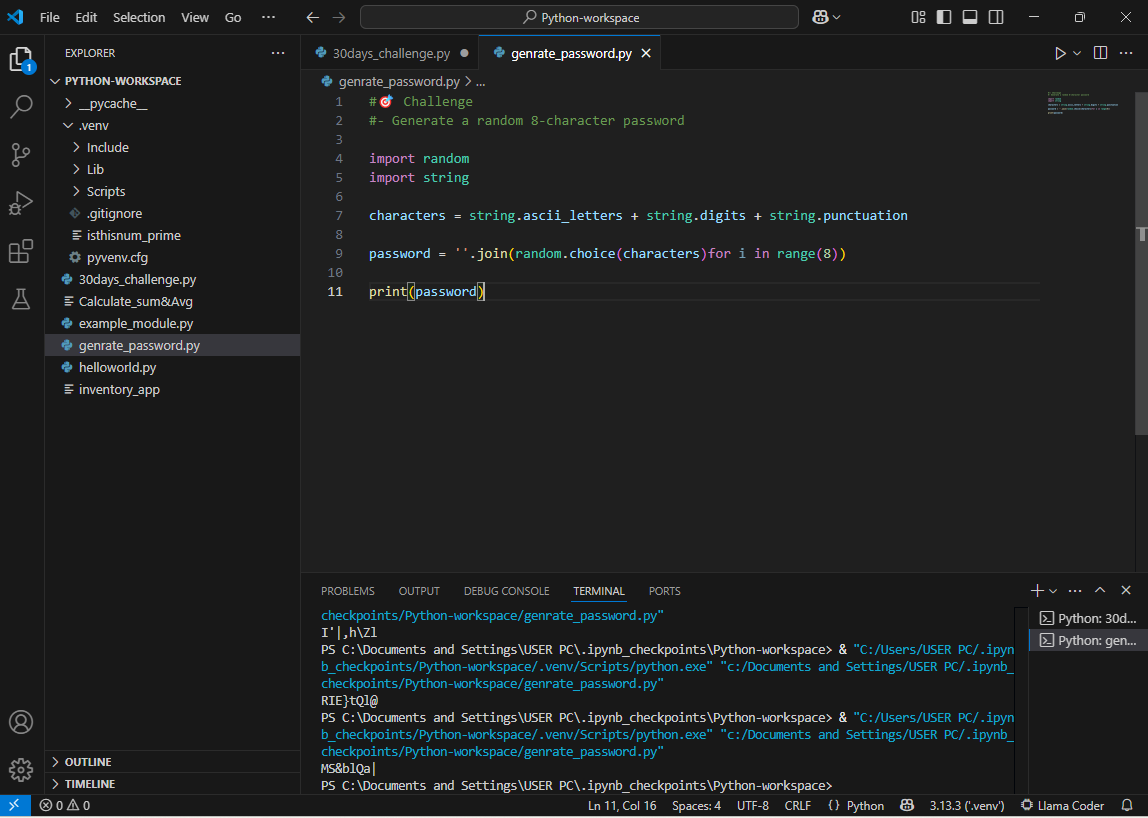Open the File menu

pyautogui.click(x=50, y=17)
